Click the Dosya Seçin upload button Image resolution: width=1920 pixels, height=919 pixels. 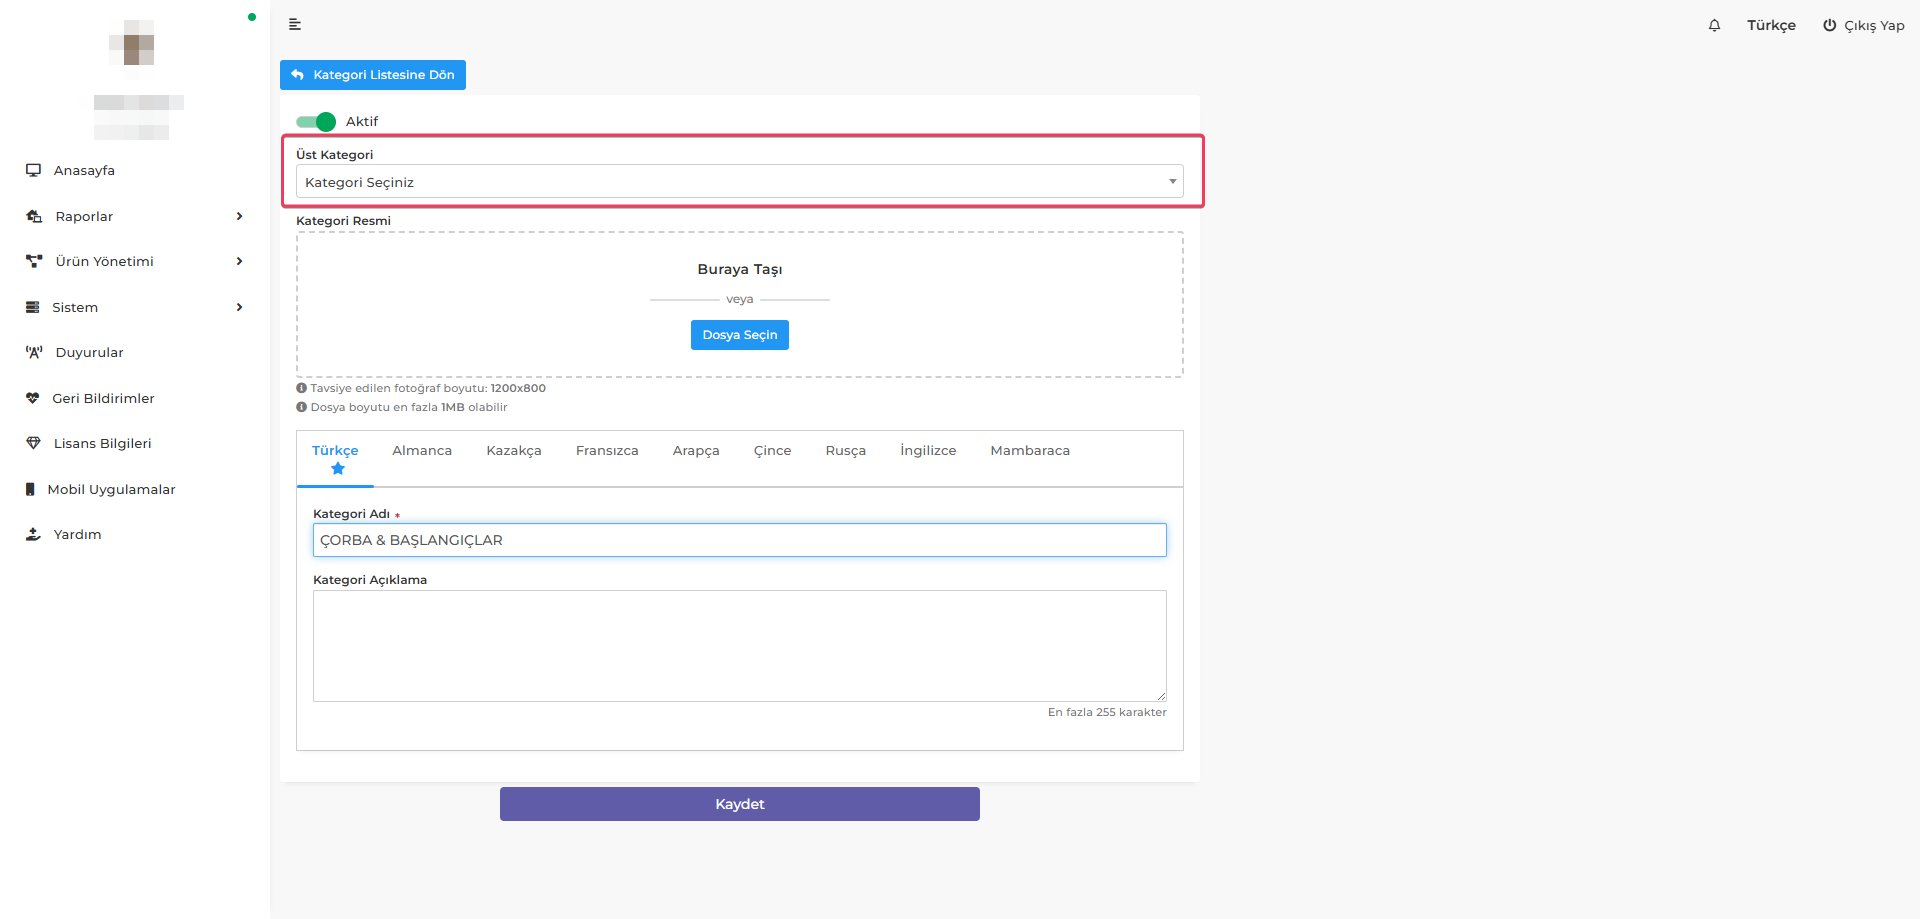739,335
